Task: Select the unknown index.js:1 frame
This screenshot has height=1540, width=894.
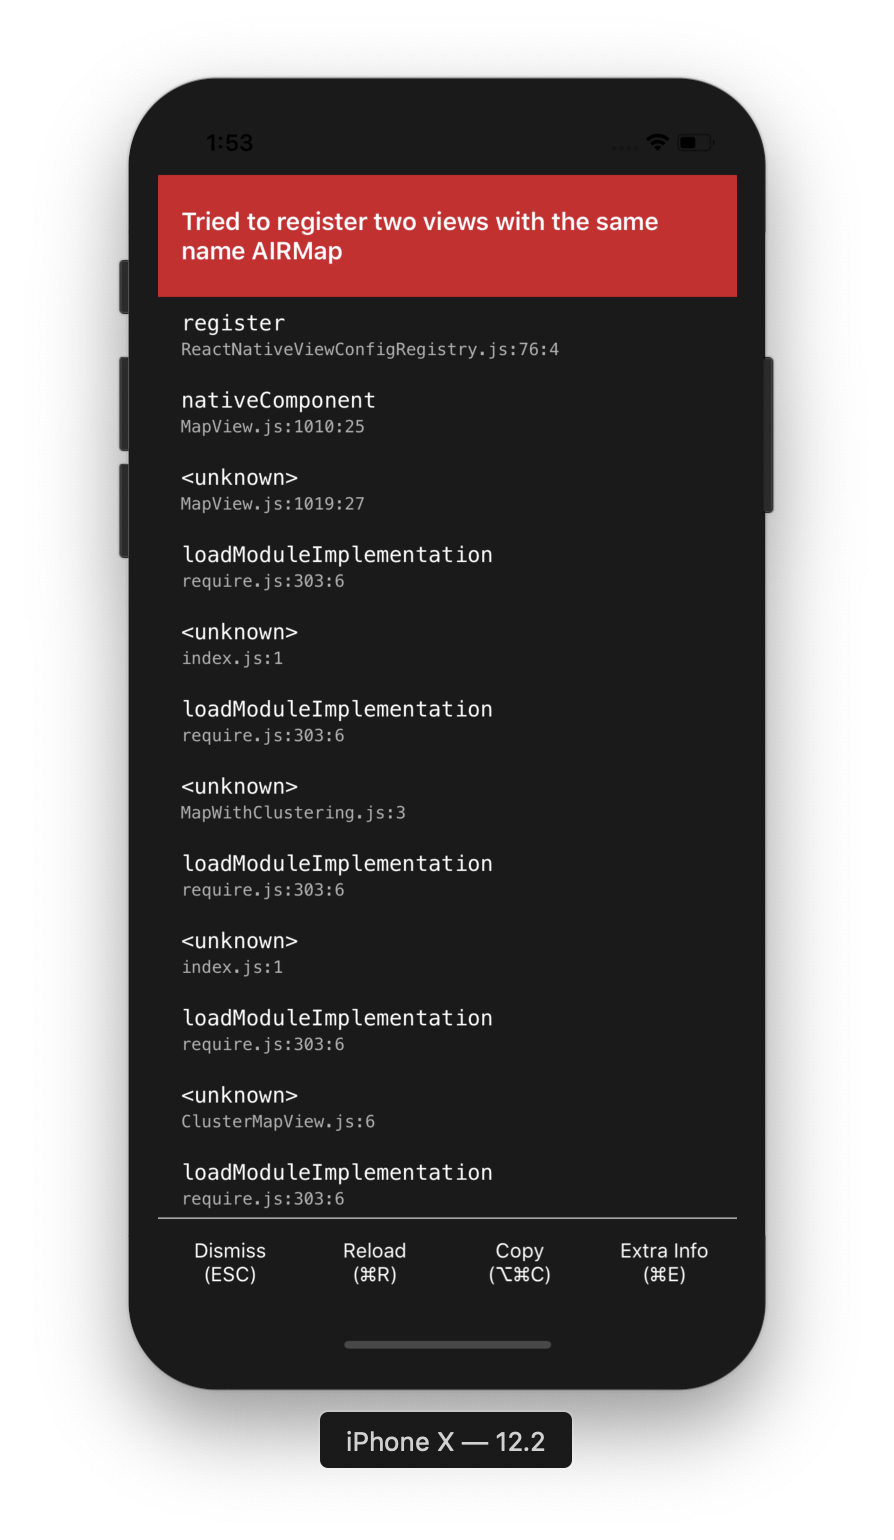Action: click(x=239, y=631)
